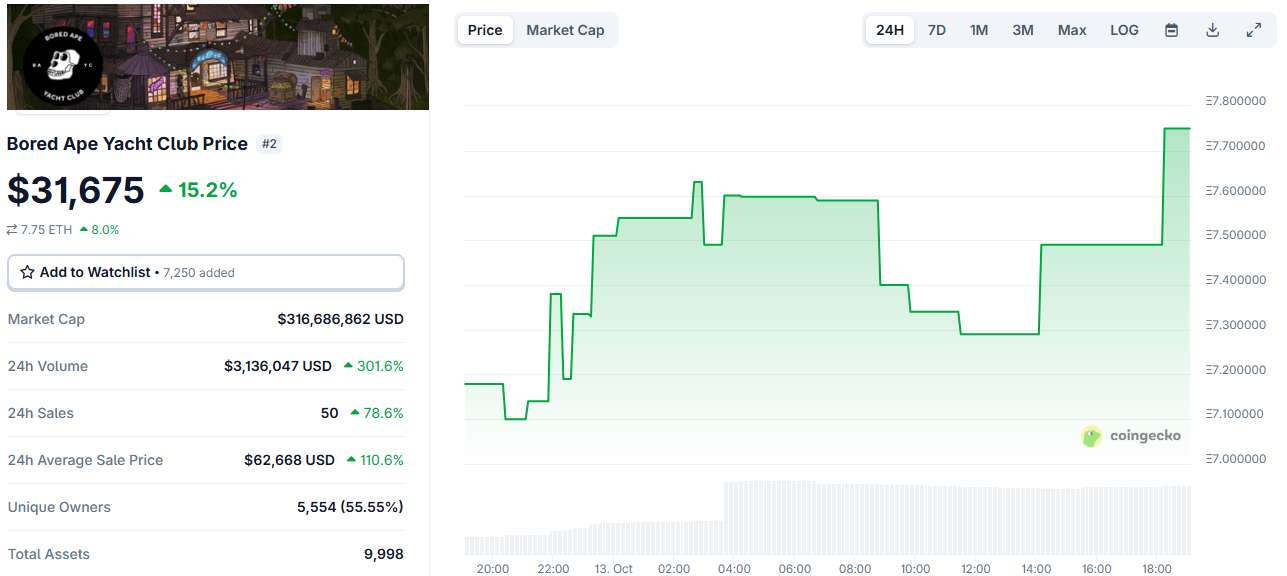This screenshot has width=1287, height=576.
Task: Switch chart to Market Cap view
Action: pos(565,30)
